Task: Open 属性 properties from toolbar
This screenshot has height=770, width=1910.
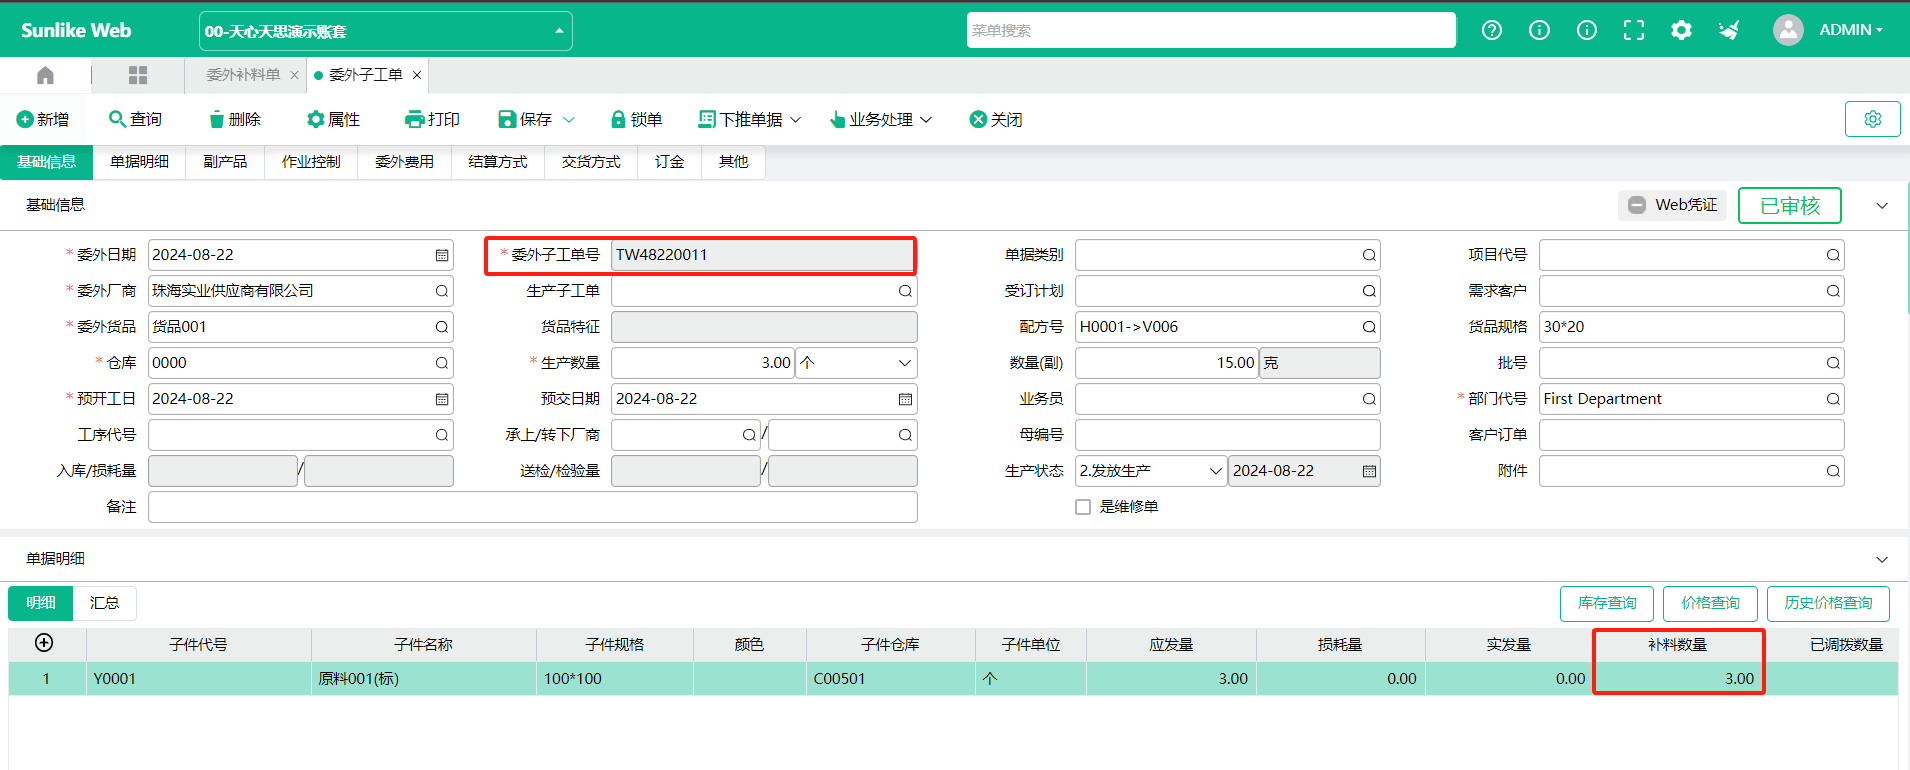Action: point(333,119)
